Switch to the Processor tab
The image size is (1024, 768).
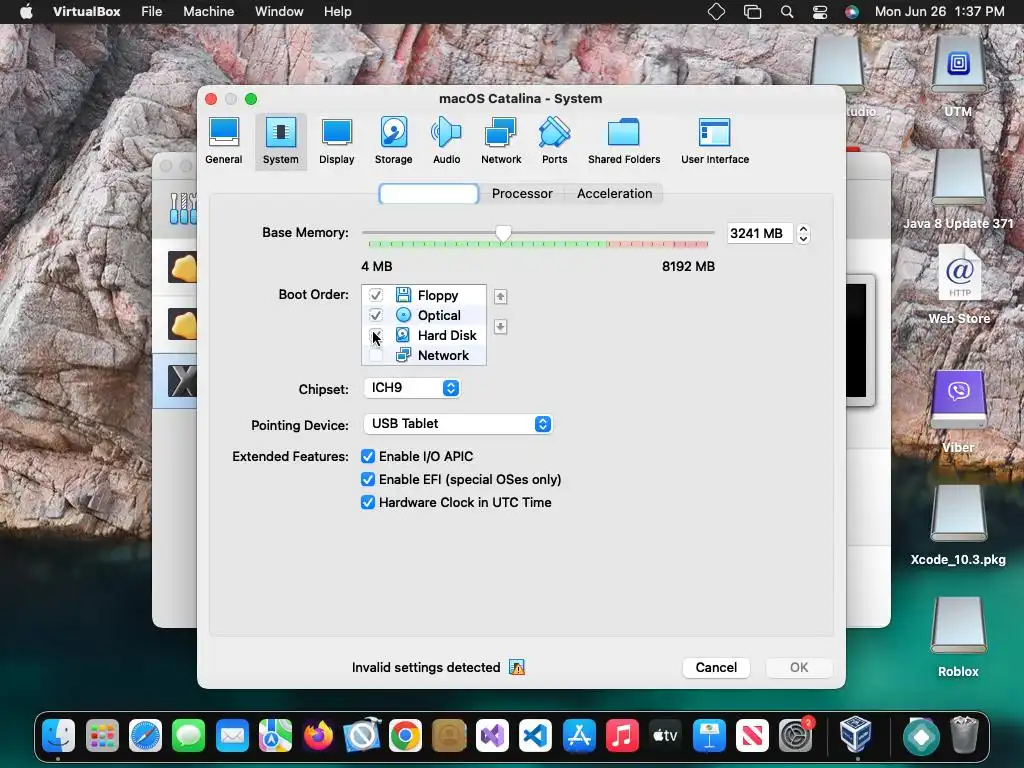(522, 193)
